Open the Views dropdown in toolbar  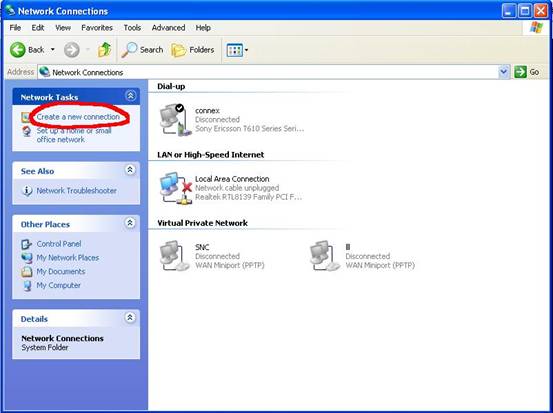click(237, 50)
